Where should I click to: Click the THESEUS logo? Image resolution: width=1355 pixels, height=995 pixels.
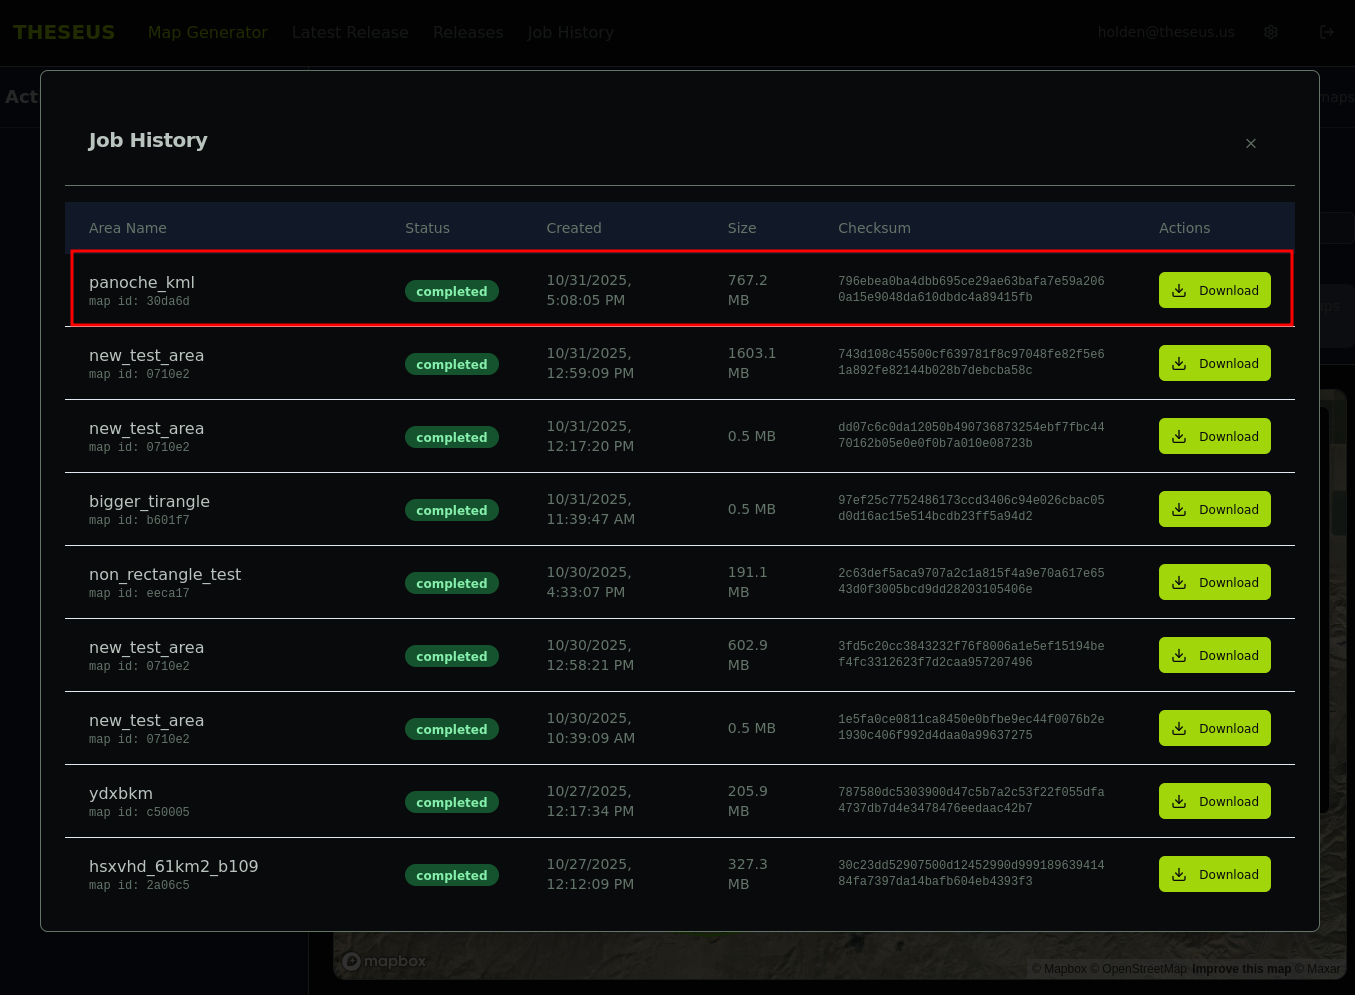point(64,32)
